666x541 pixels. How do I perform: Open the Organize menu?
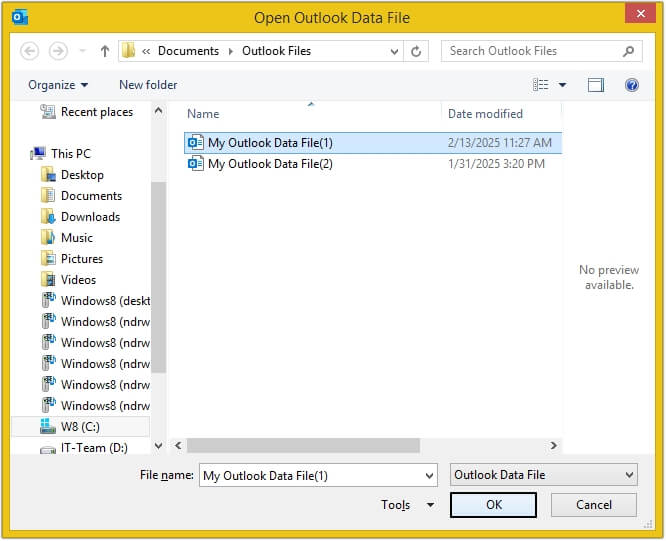[58, 85]
